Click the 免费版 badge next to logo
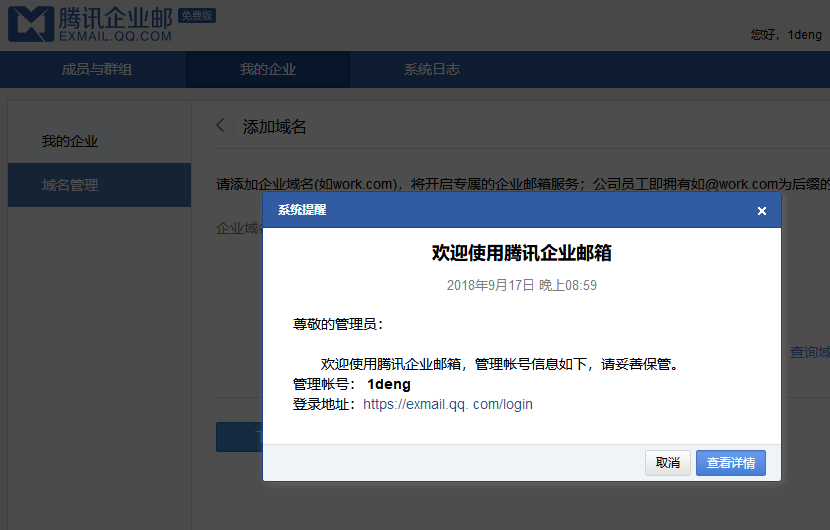This screenshot has height=530, width=830. [x=197, y=16]
